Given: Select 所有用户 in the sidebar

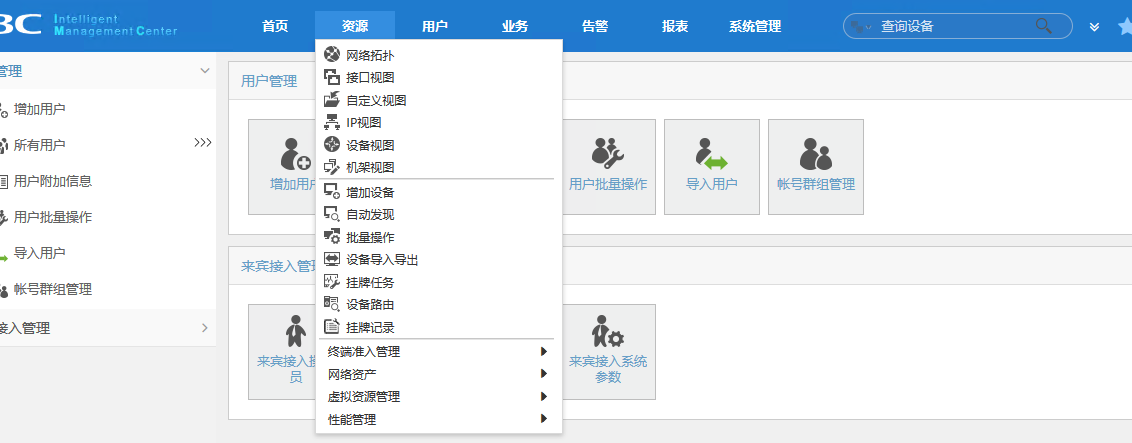Looking at the screenshot, I should click(x=40, y=145).
